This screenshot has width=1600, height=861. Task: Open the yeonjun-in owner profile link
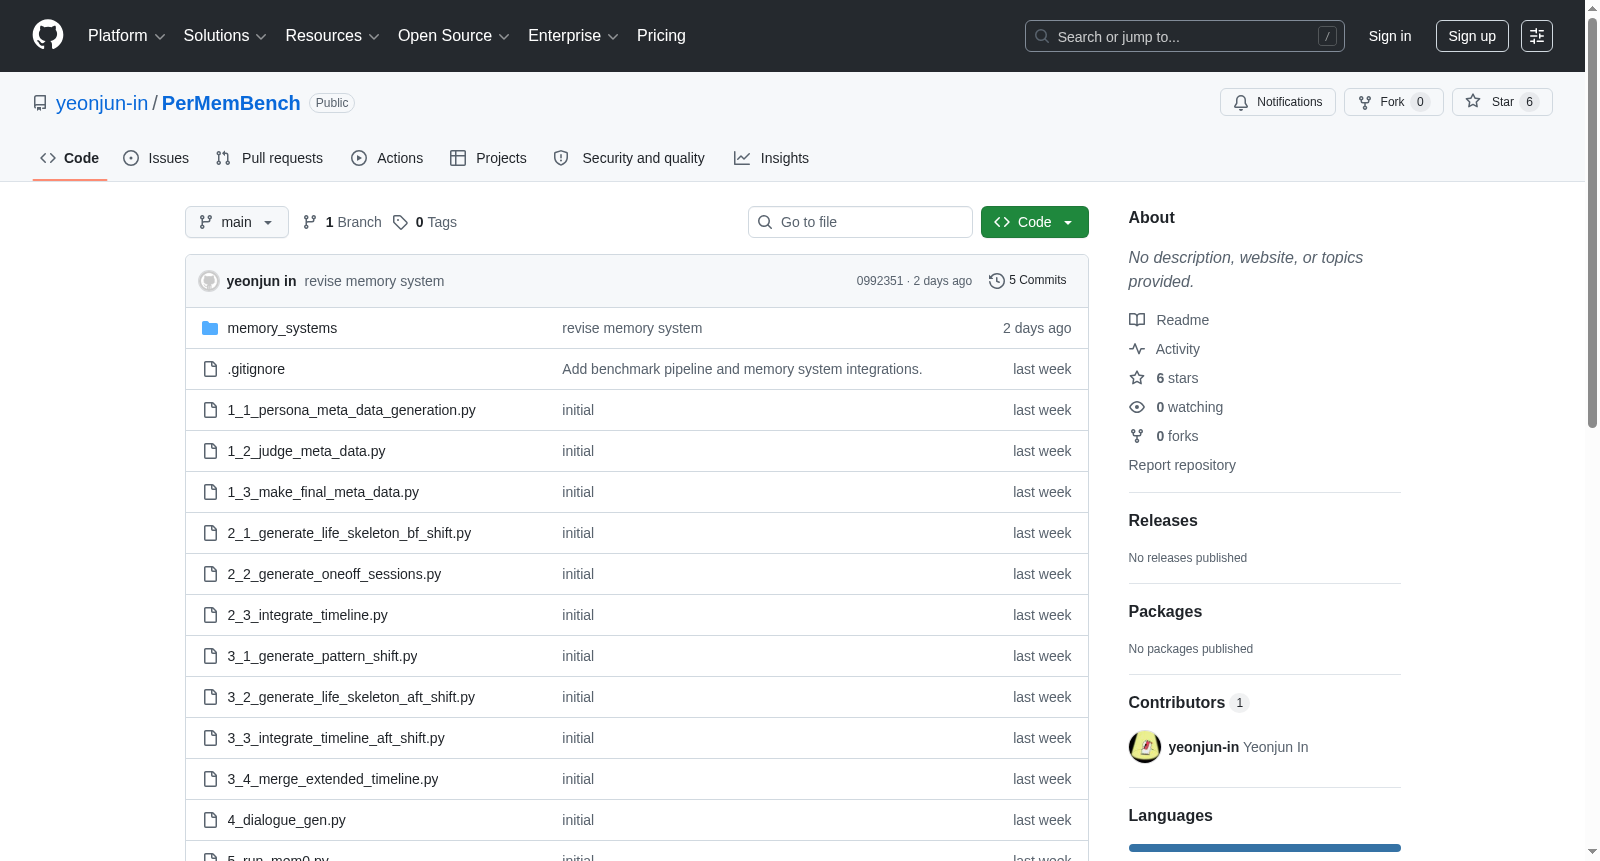coord(102,103)
